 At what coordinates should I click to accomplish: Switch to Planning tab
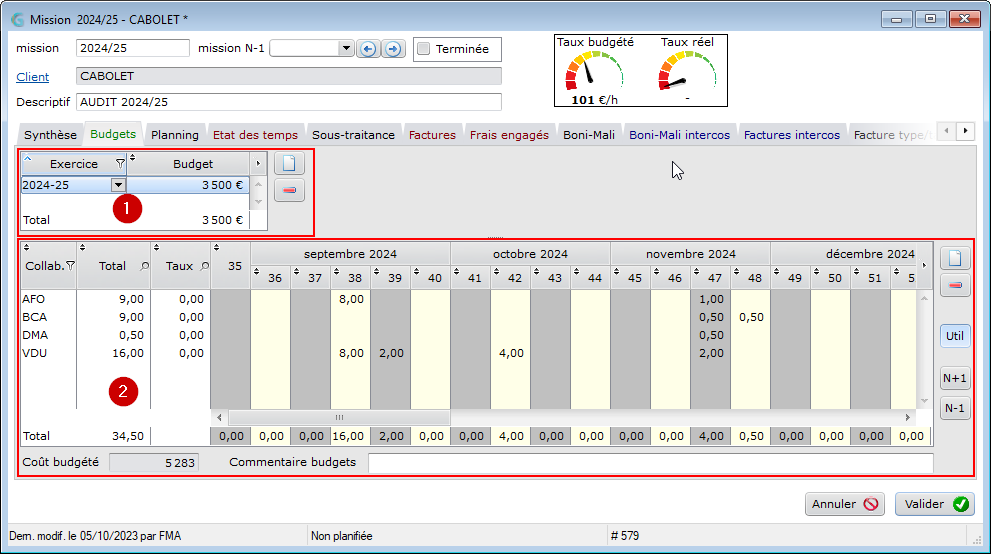point(174,135)
